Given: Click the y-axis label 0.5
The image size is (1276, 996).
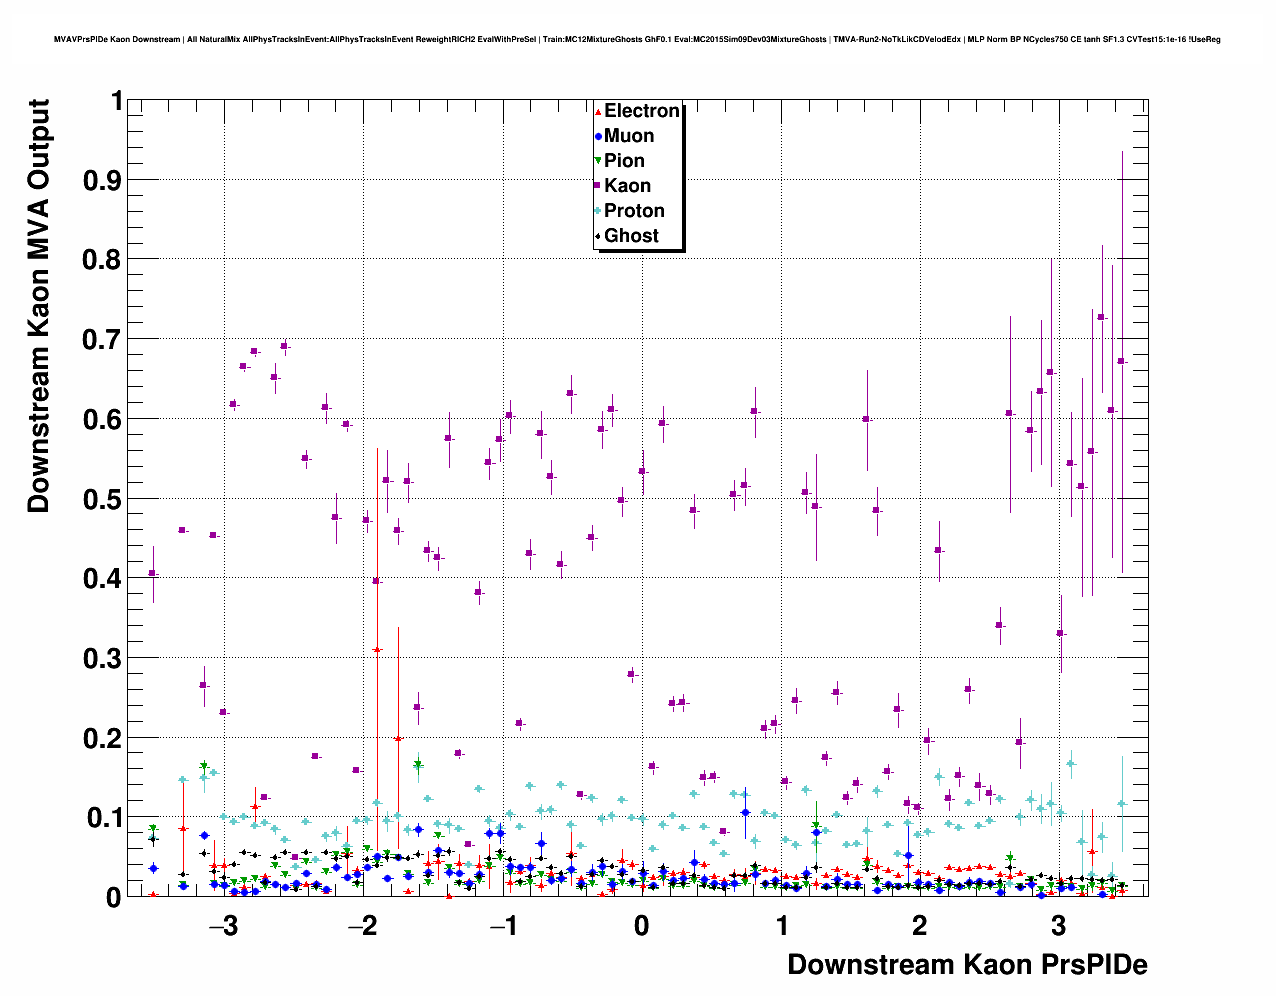Looking at the screenshot, I should pyautogui.click(x=103, y=499).
